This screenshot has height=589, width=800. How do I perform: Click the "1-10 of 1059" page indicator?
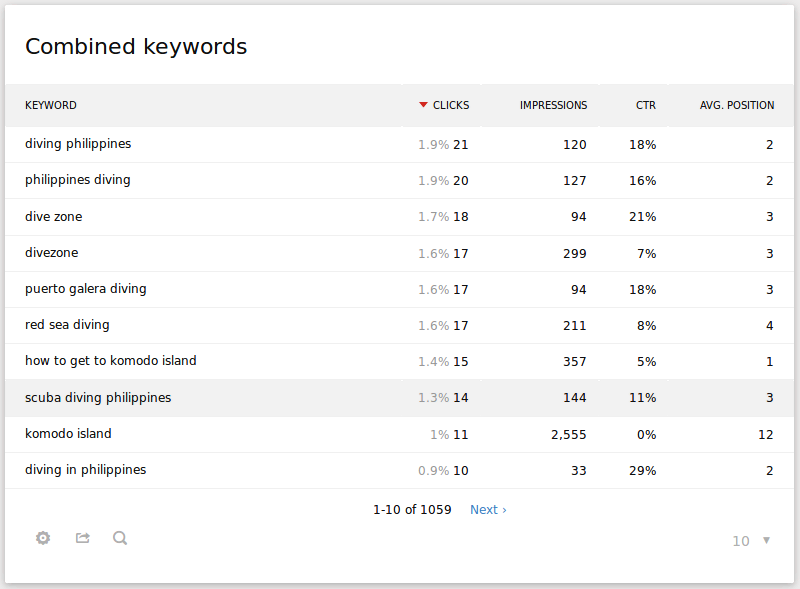[x=412, y=509]
